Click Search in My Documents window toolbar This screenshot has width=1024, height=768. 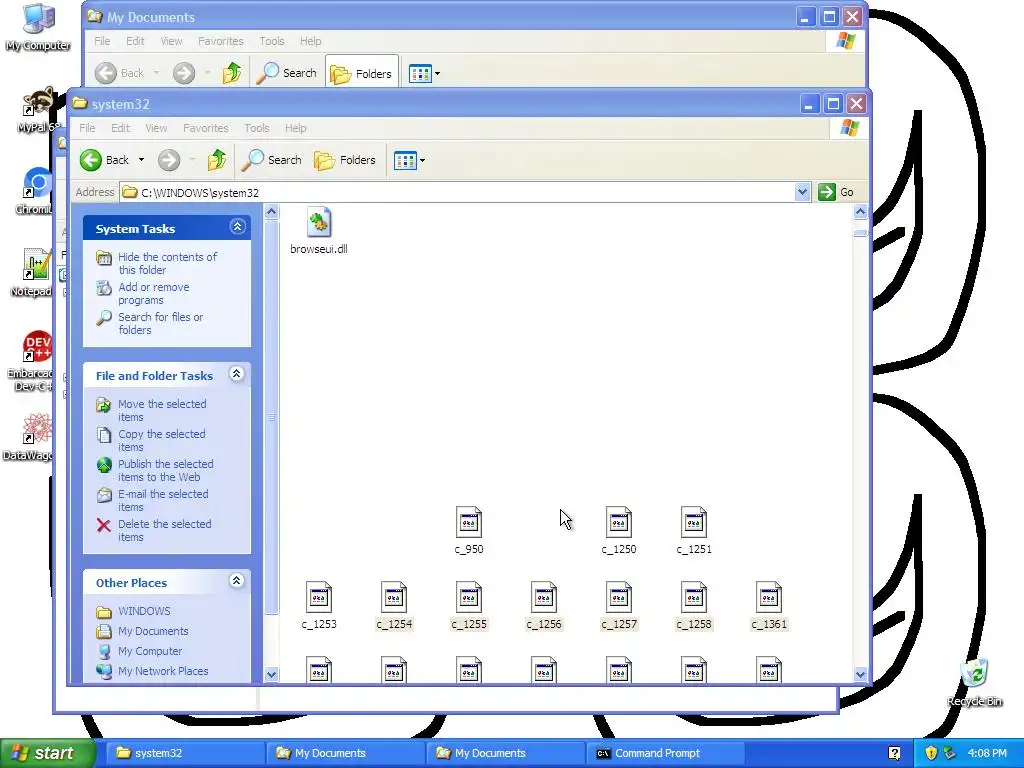[x=286, y=73]
